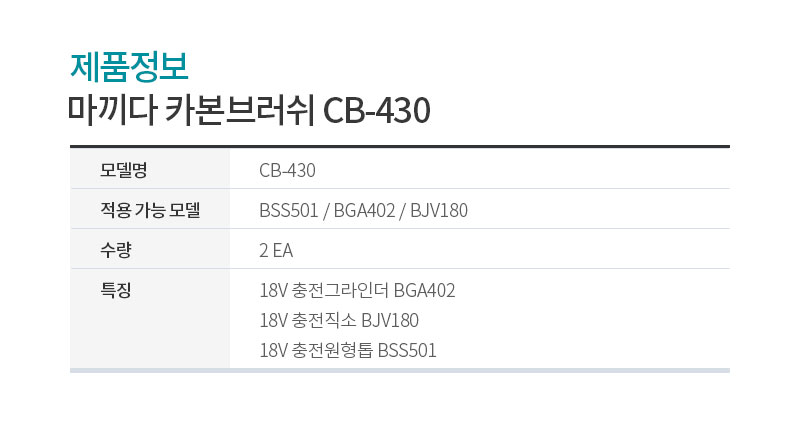Screen dimensions: 800x442
Task: Click BGA402 in compatible models row
Action: click(364, 210)
